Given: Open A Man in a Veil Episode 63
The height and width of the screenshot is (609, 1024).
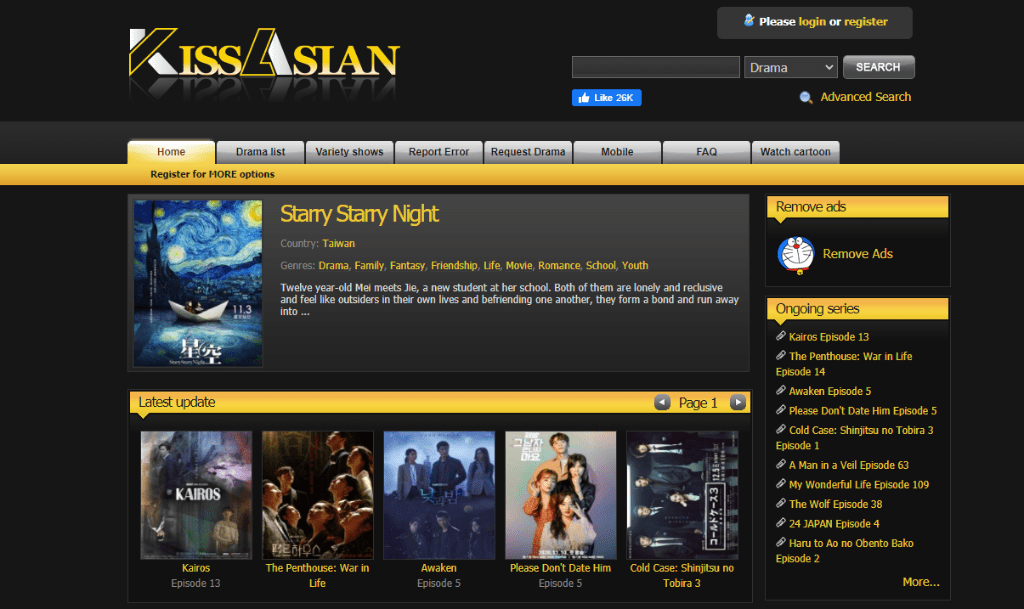Looking at the screenshot, I should tap(848, 465).
